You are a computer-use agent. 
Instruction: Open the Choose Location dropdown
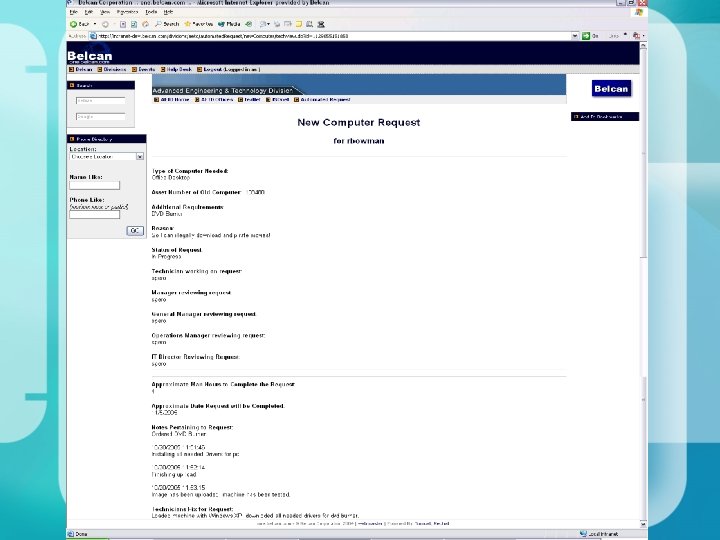pyautogui.click(x=107, y=157)
